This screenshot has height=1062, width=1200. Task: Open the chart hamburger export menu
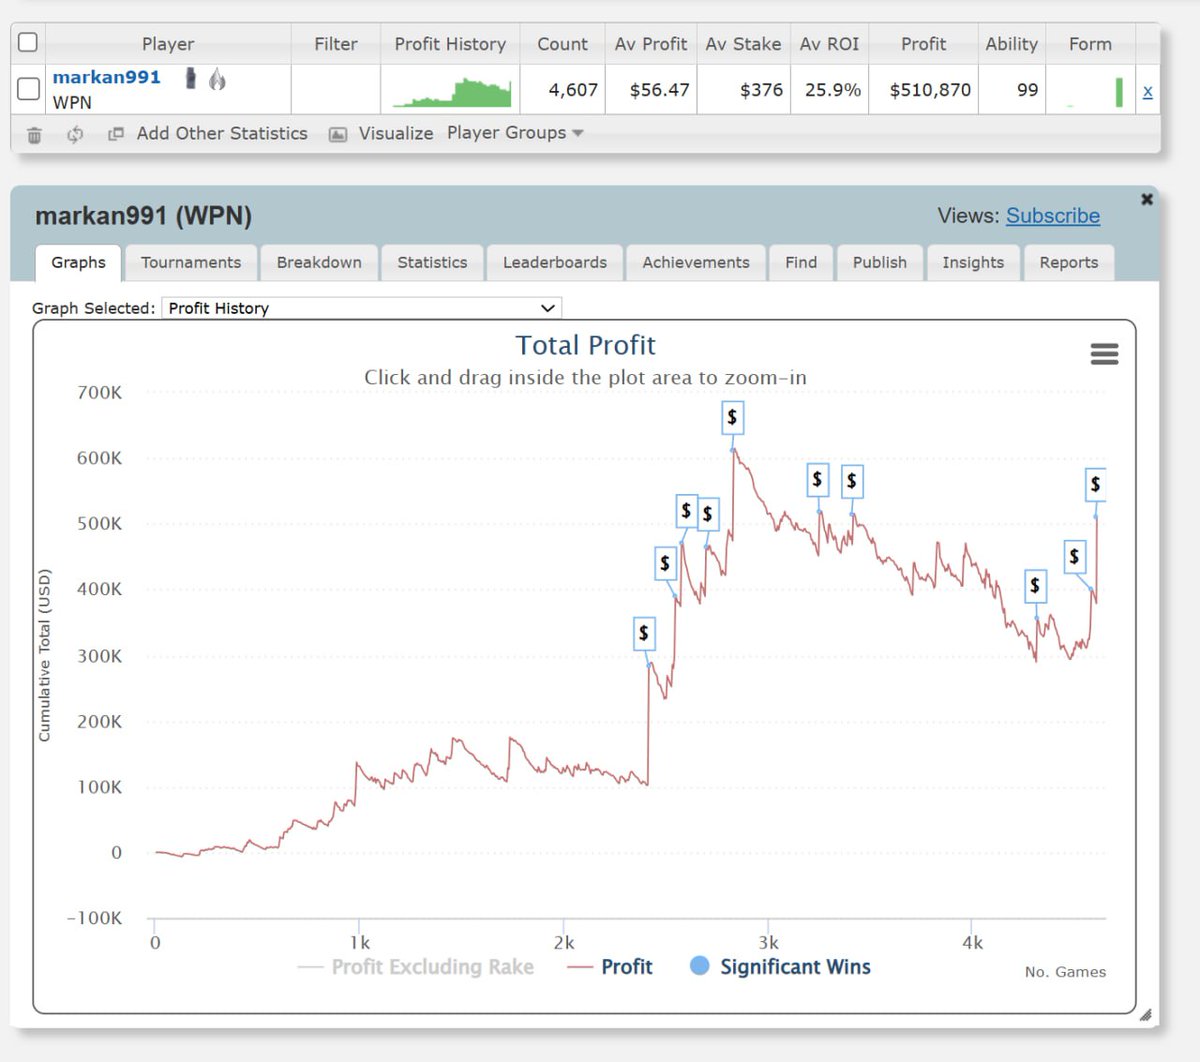1104,354
